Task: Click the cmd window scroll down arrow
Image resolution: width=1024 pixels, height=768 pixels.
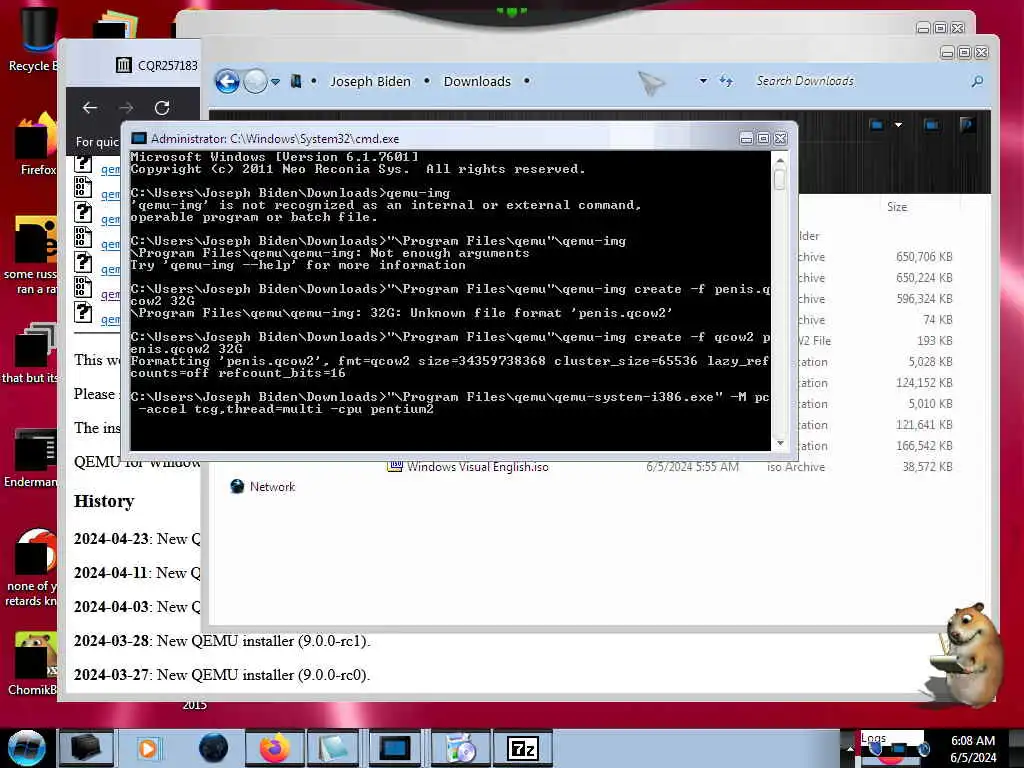Action: point(780,443)
